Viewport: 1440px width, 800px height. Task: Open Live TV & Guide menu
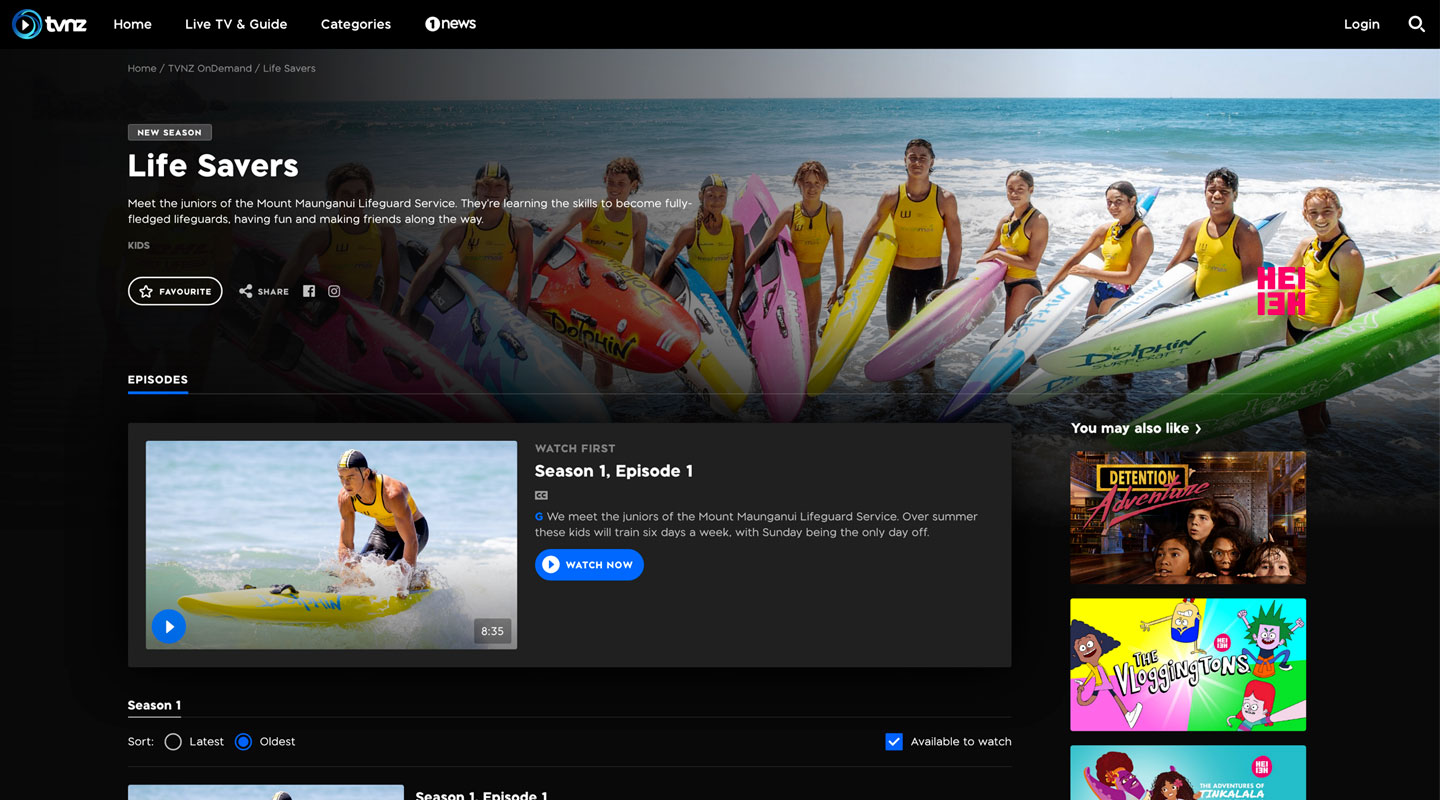[236, 24]
